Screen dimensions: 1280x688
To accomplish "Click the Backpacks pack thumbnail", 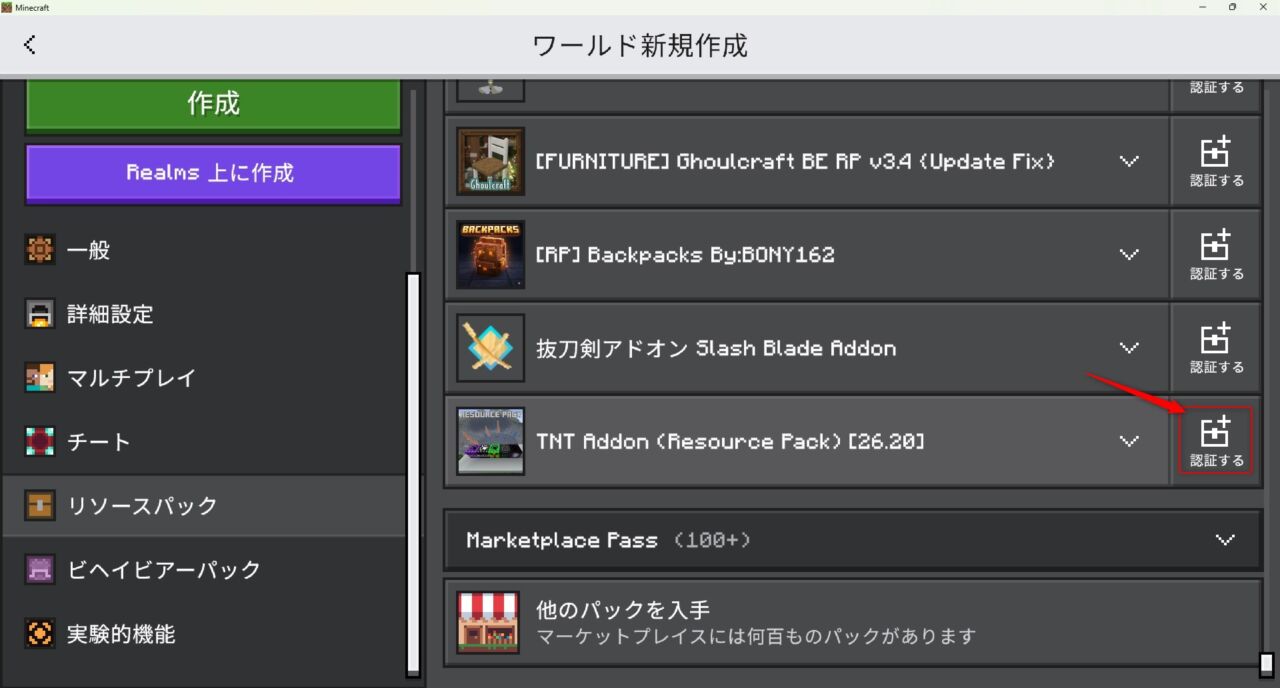I will tap(490, 254).
